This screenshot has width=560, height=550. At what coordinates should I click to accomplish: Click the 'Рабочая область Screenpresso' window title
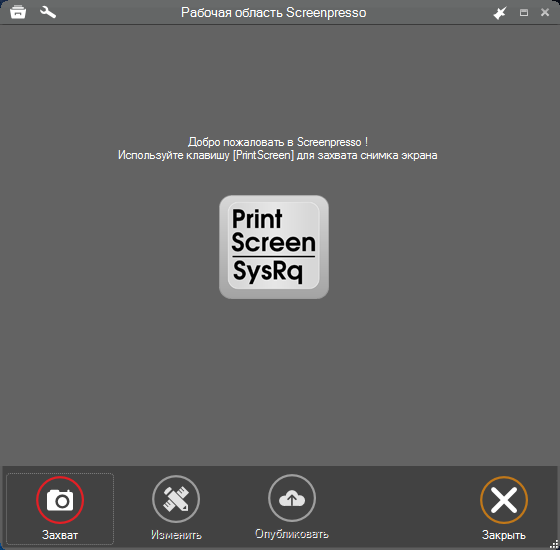click(x=274, y=12)
